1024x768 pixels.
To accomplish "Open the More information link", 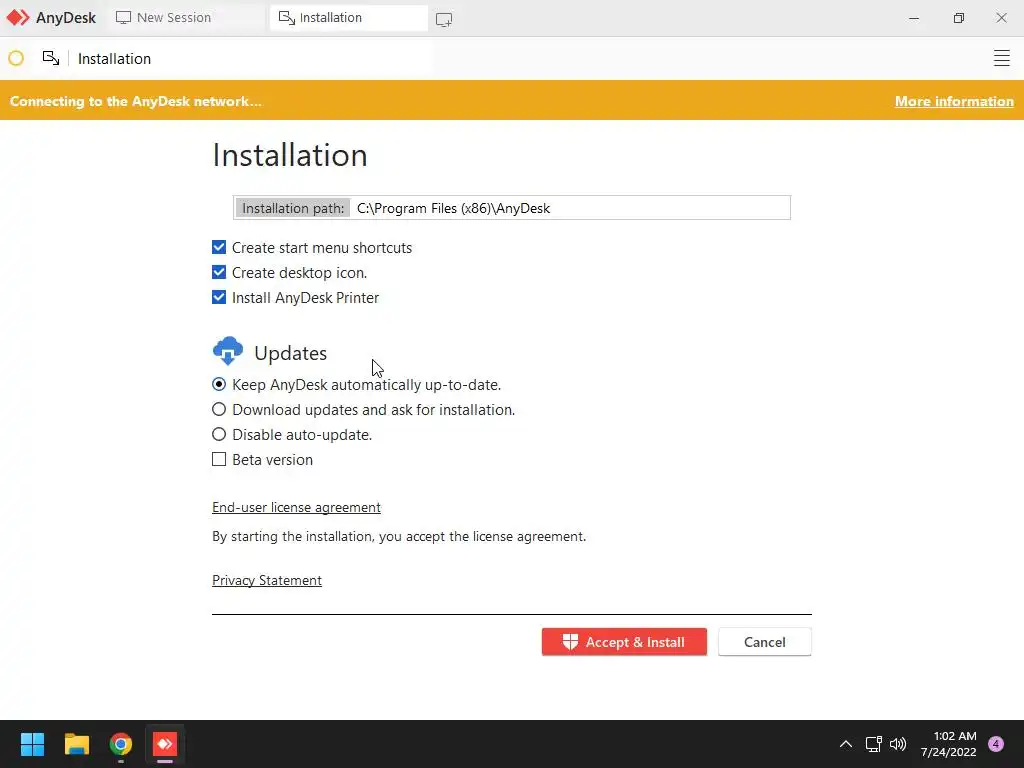I will [x=954, y=101].
